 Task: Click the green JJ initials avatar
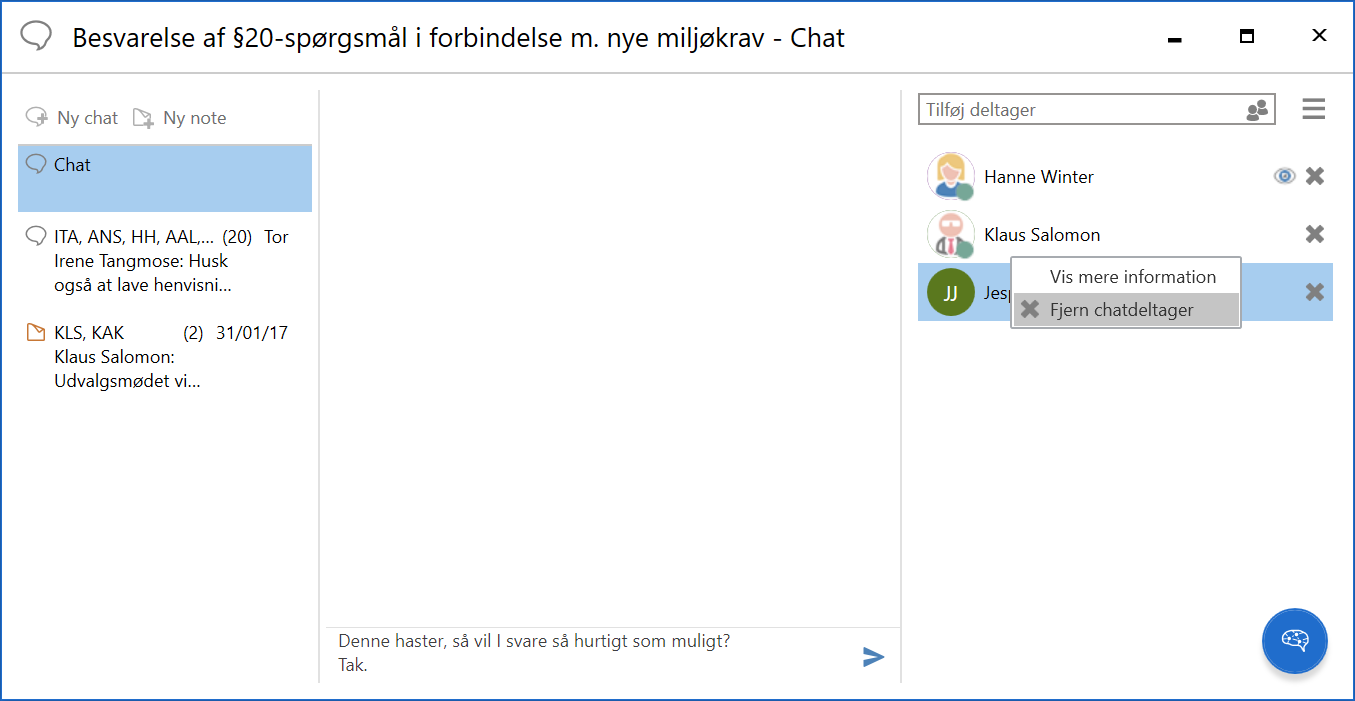point(950,292)
